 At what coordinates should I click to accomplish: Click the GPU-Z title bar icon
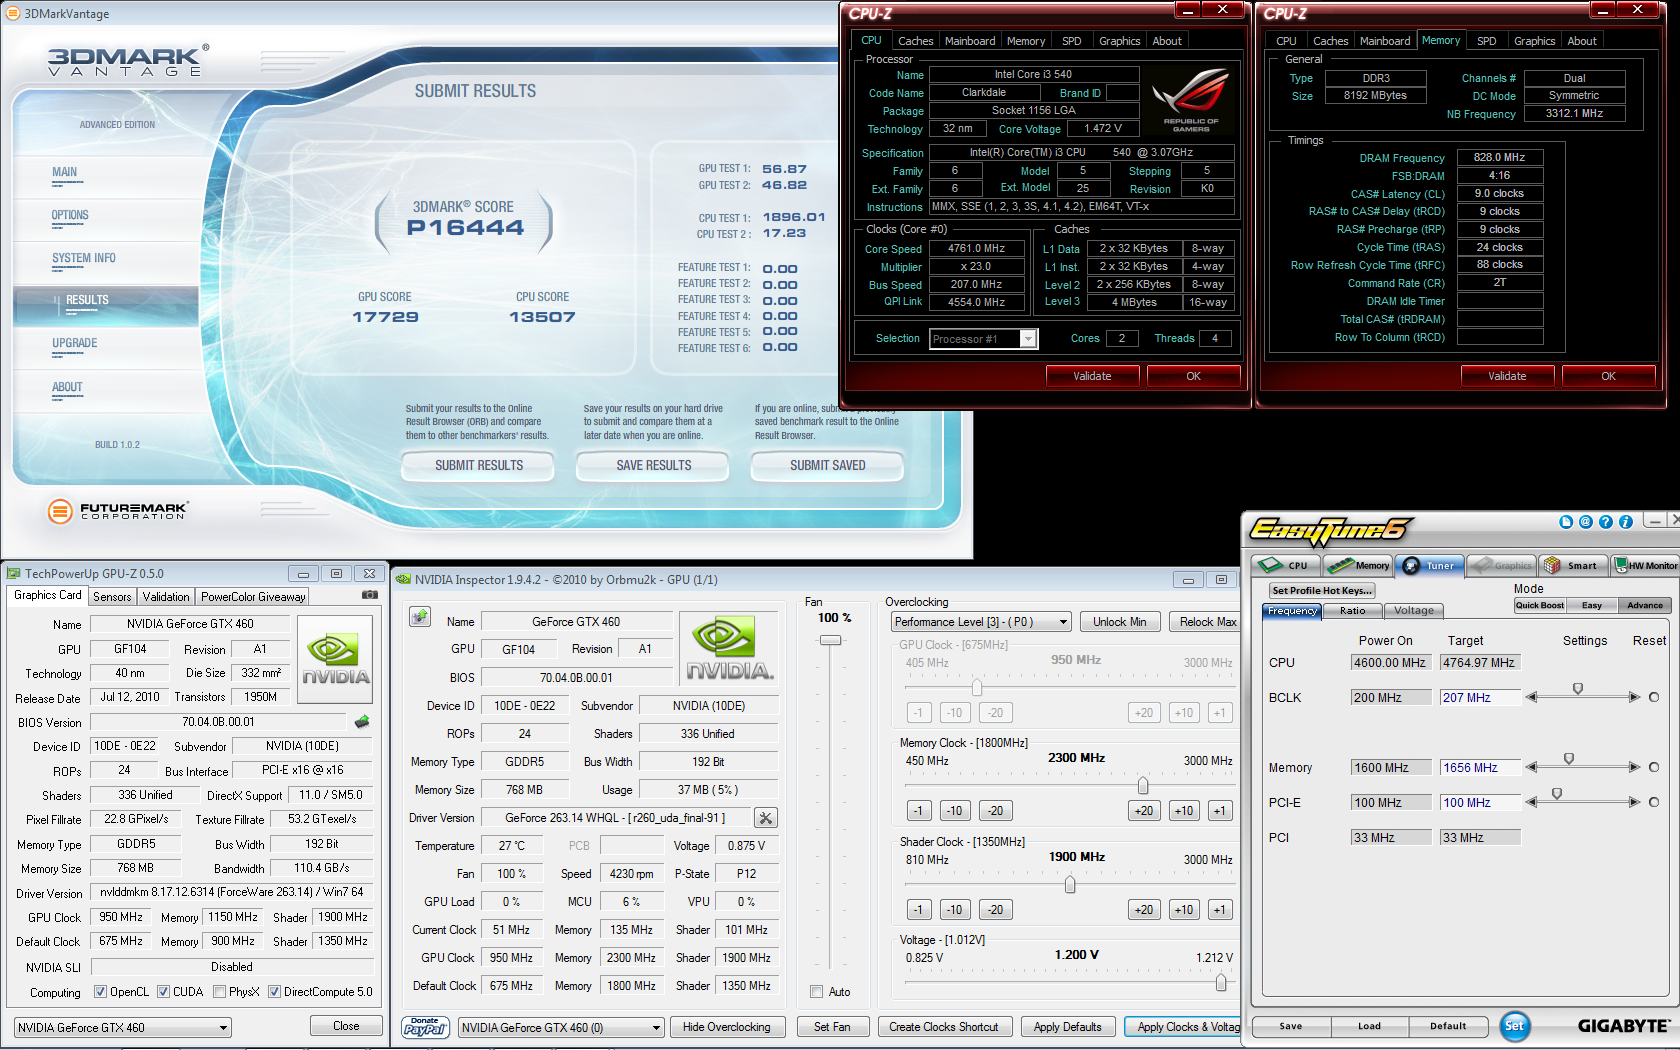click(14, 573)
